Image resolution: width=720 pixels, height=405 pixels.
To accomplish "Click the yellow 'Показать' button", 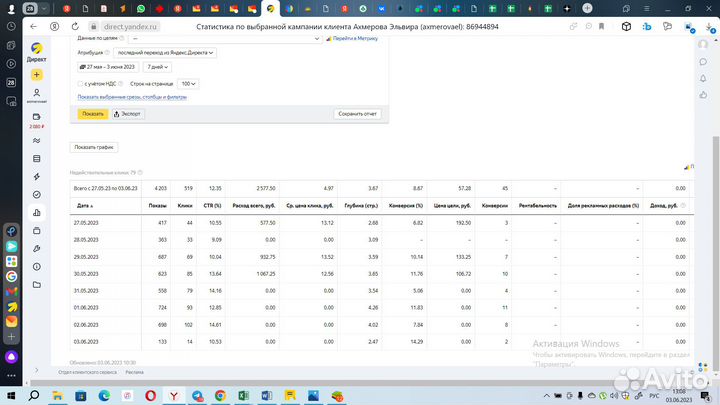I will pos(93,114).
